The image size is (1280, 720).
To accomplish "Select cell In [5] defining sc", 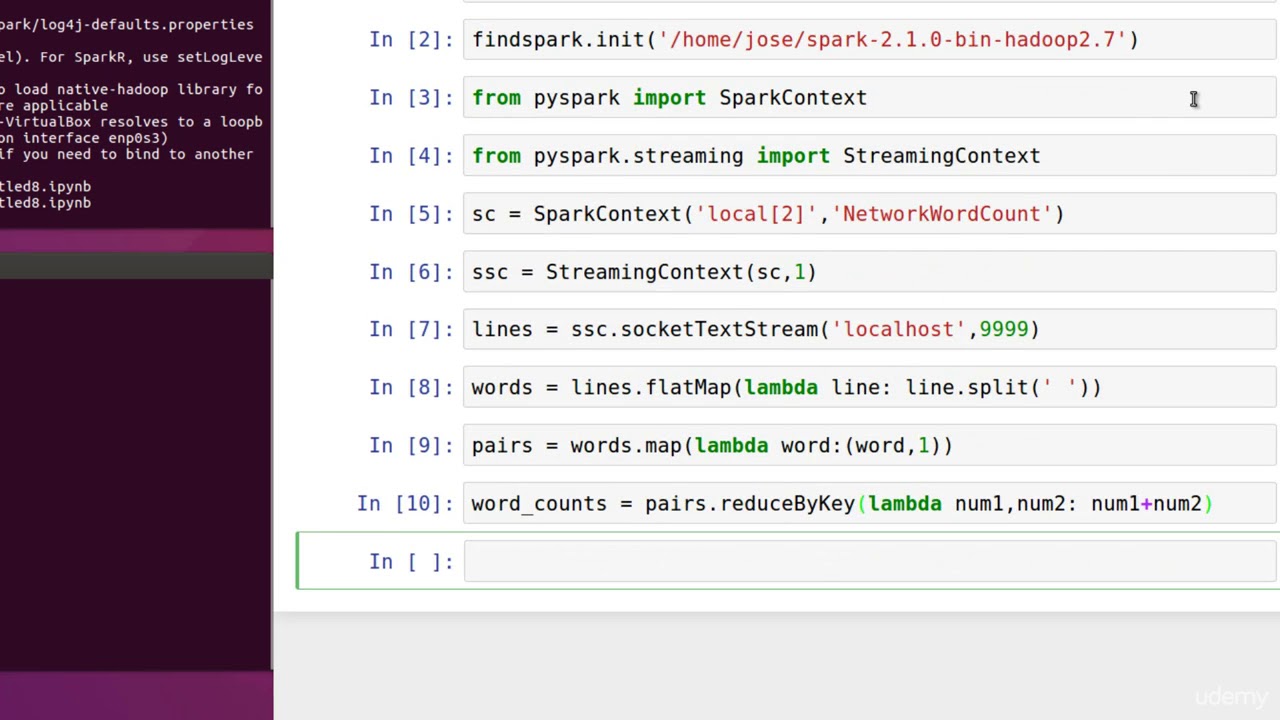I will pos(870,213).
